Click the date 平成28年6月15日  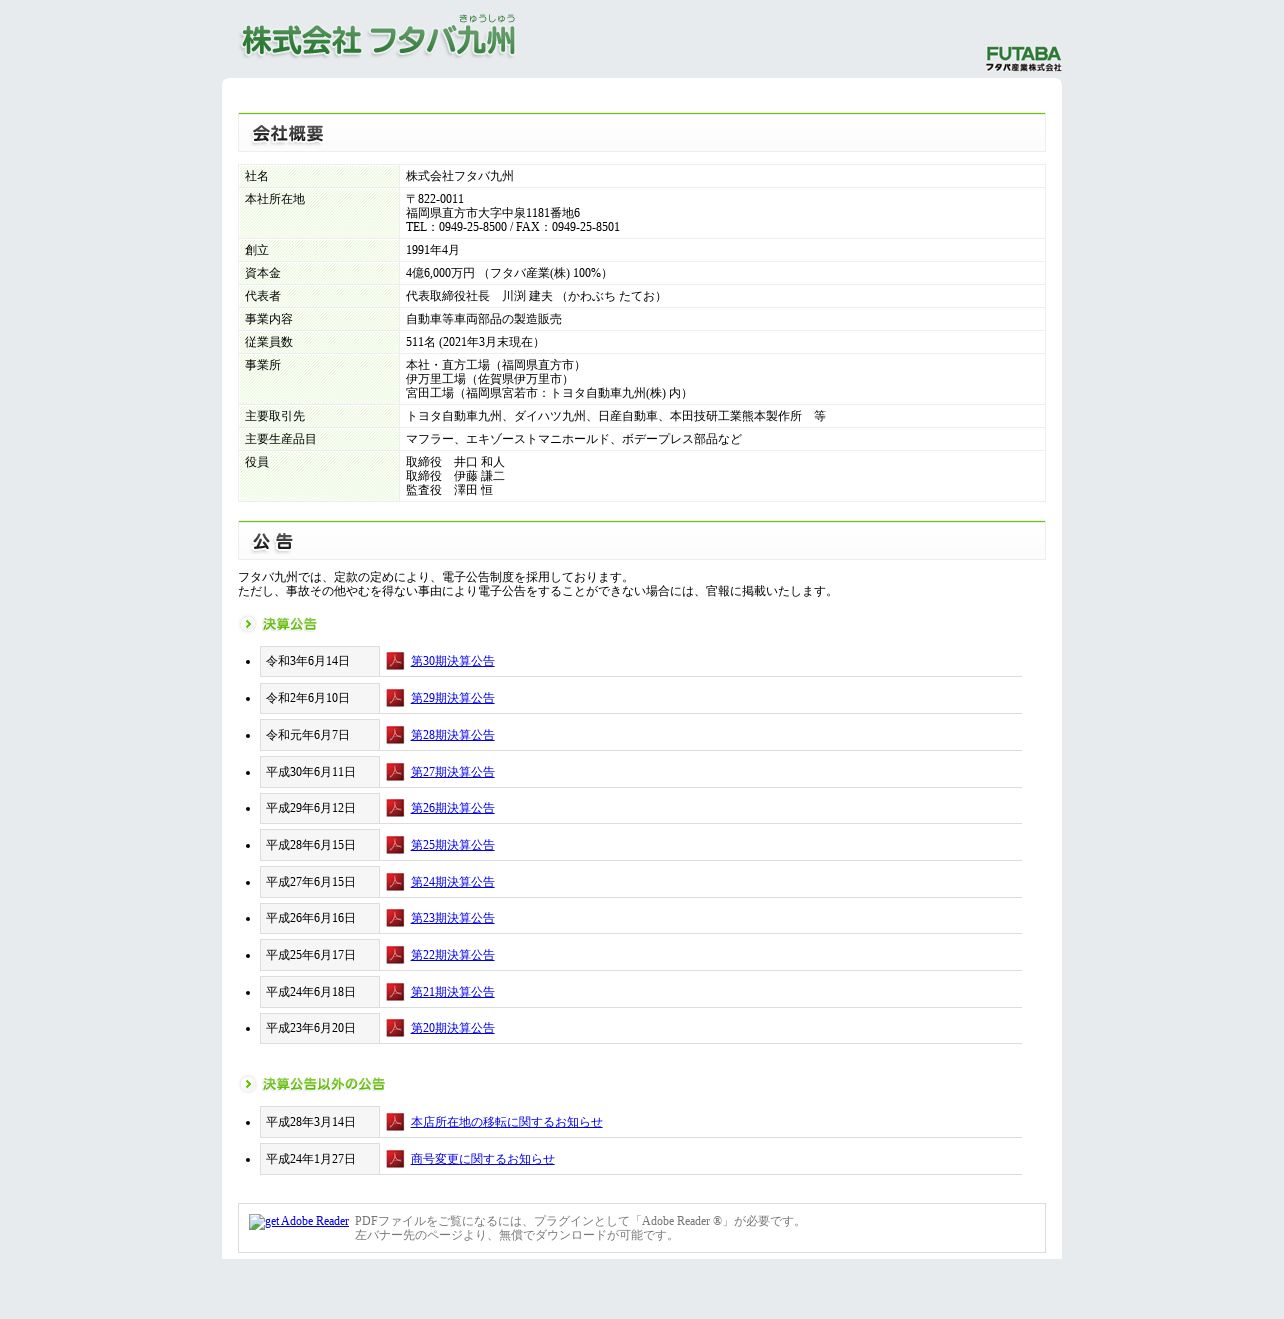[x=311, y=845]
